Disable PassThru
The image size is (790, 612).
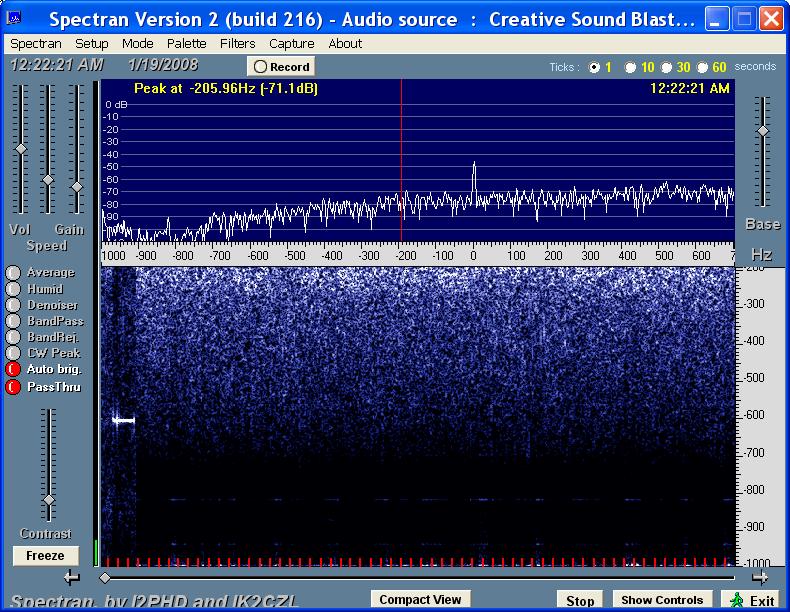click(13, 387)
